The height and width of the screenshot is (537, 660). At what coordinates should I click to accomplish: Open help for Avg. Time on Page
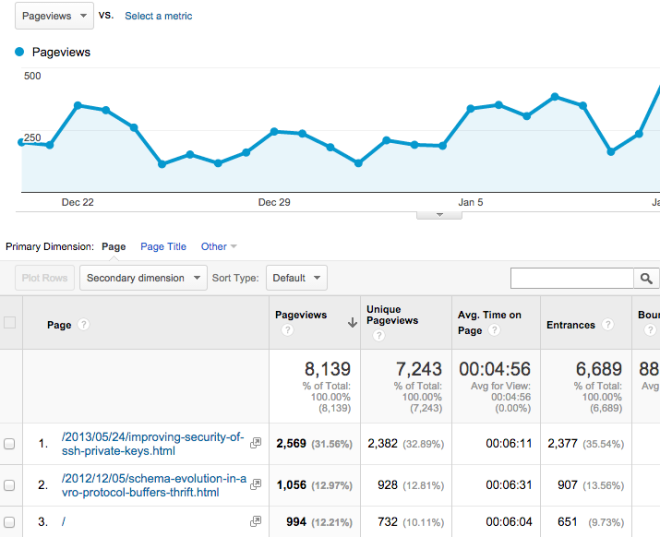[494, 330]
